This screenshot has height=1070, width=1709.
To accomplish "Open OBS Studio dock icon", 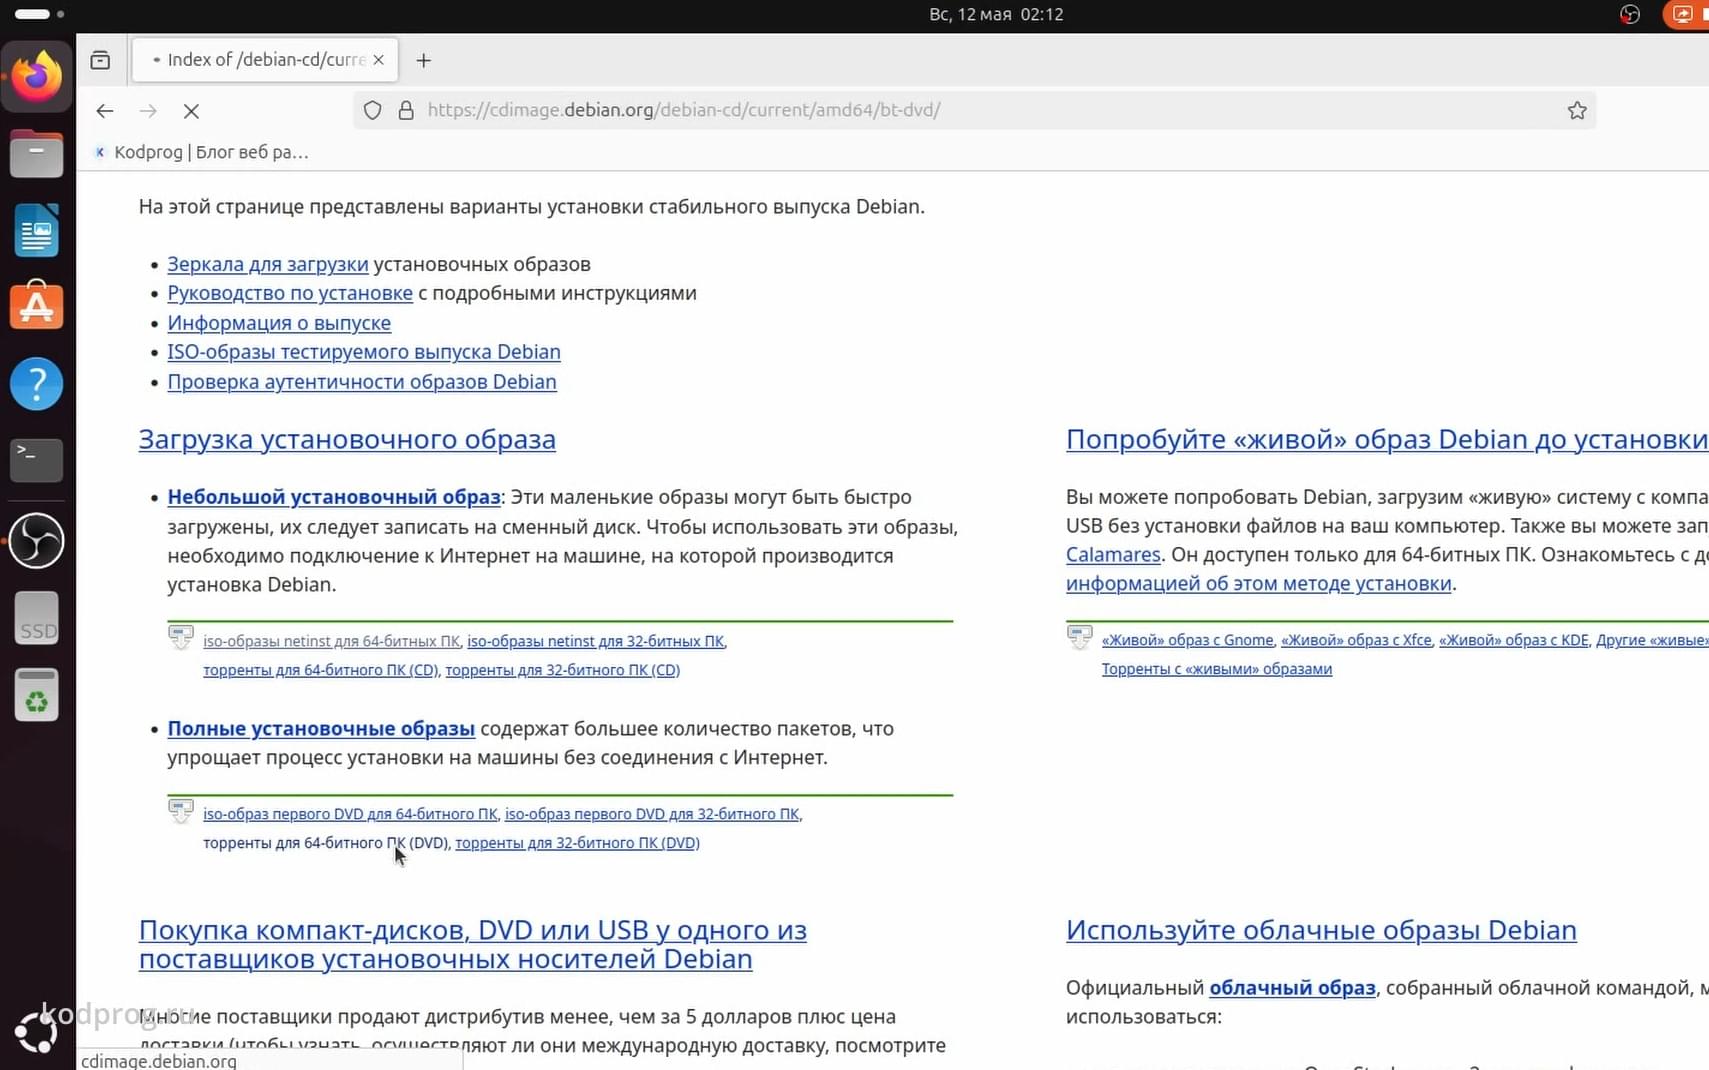I will point(37,541).
